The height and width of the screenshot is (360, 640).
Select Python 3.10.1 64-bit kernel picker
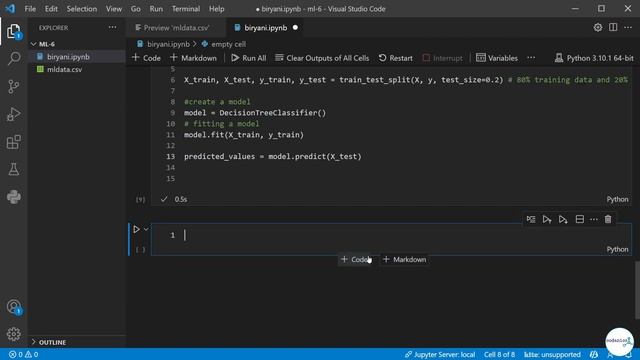594,58
